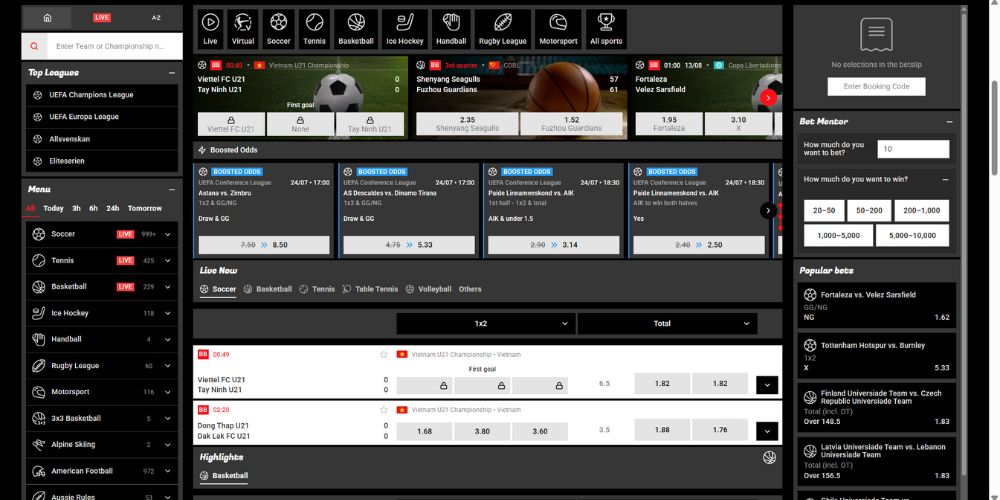1000x500 pixels.
Task: Open the Total market dropdown
Action: pos(667,323)
